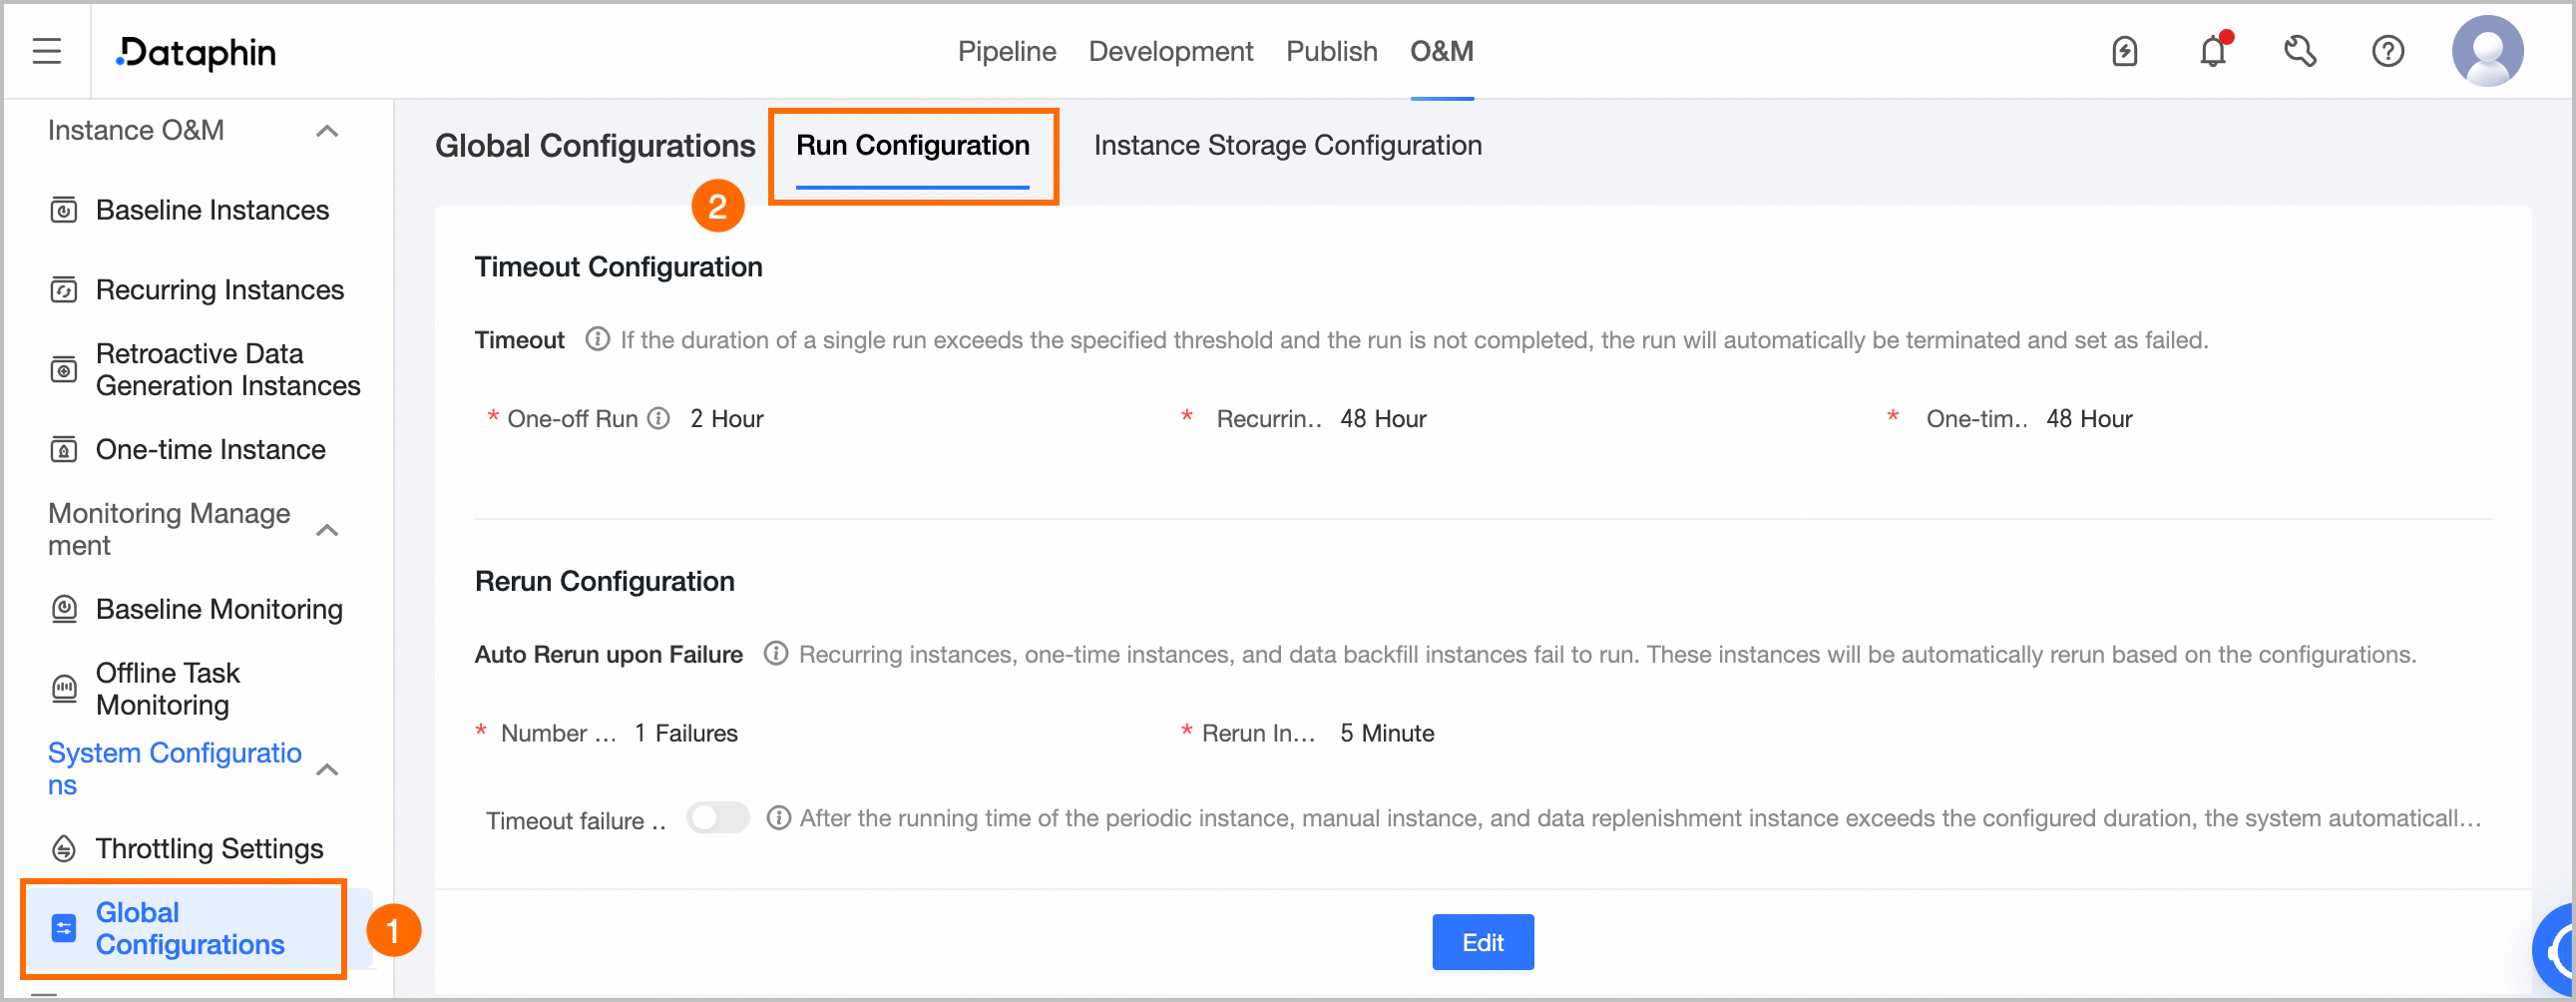Collapse the Instance O&M section

(327, 131)
